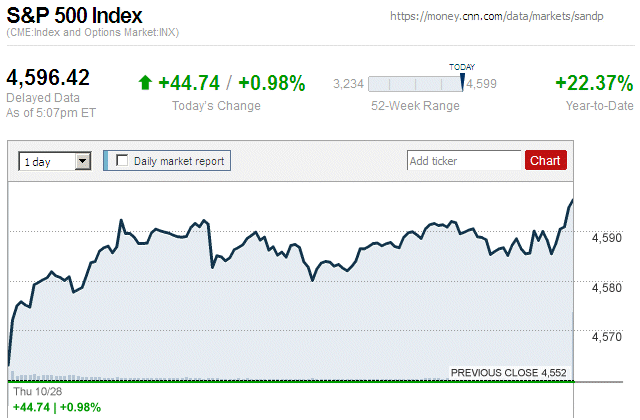
Task: Click the 3,234 52-week low value
Action: point(347,84)
